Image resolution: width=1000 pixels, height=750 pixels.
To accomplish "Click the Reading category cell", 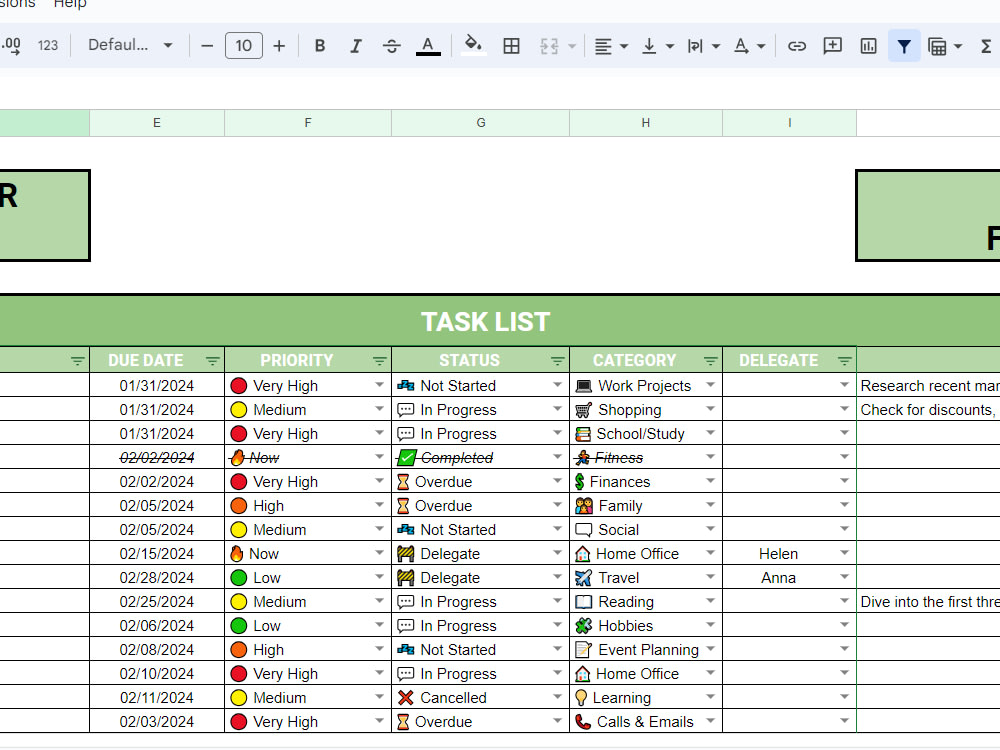I will click(x=646, y=602).
